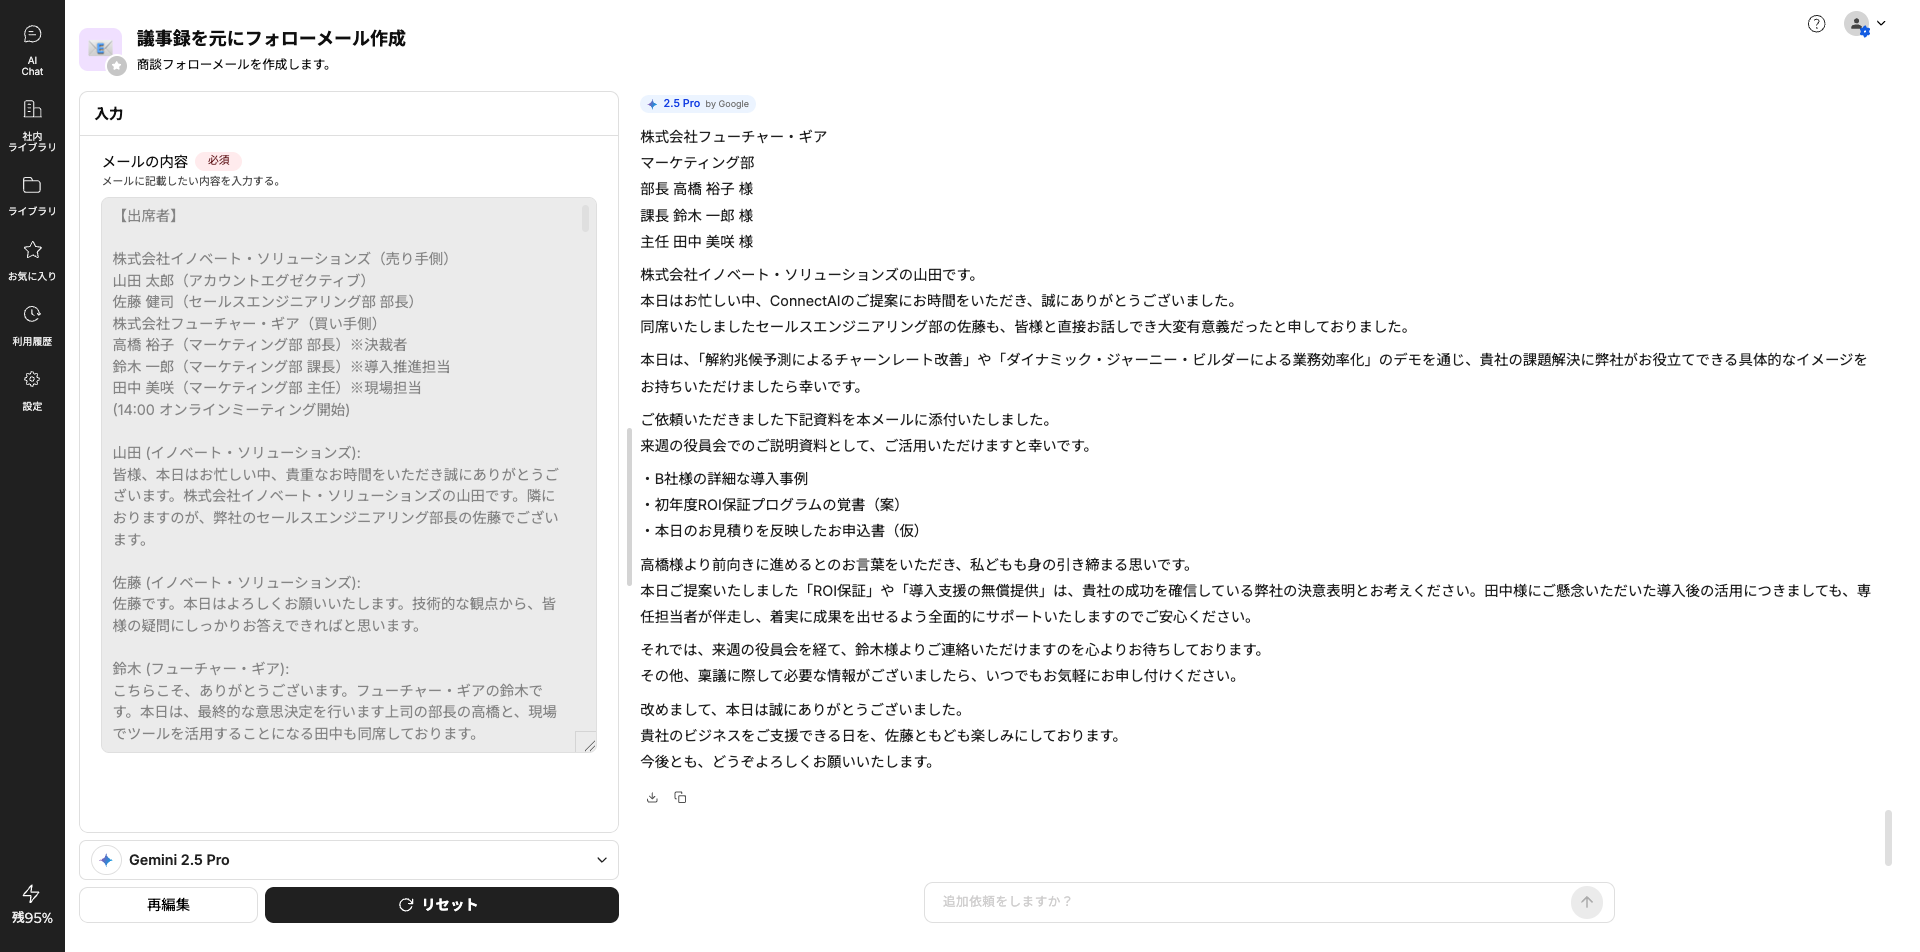This screenshot has height=952, width=1920.
Task: Click the textarea vertical scrollbar
Action: (585, 220)
